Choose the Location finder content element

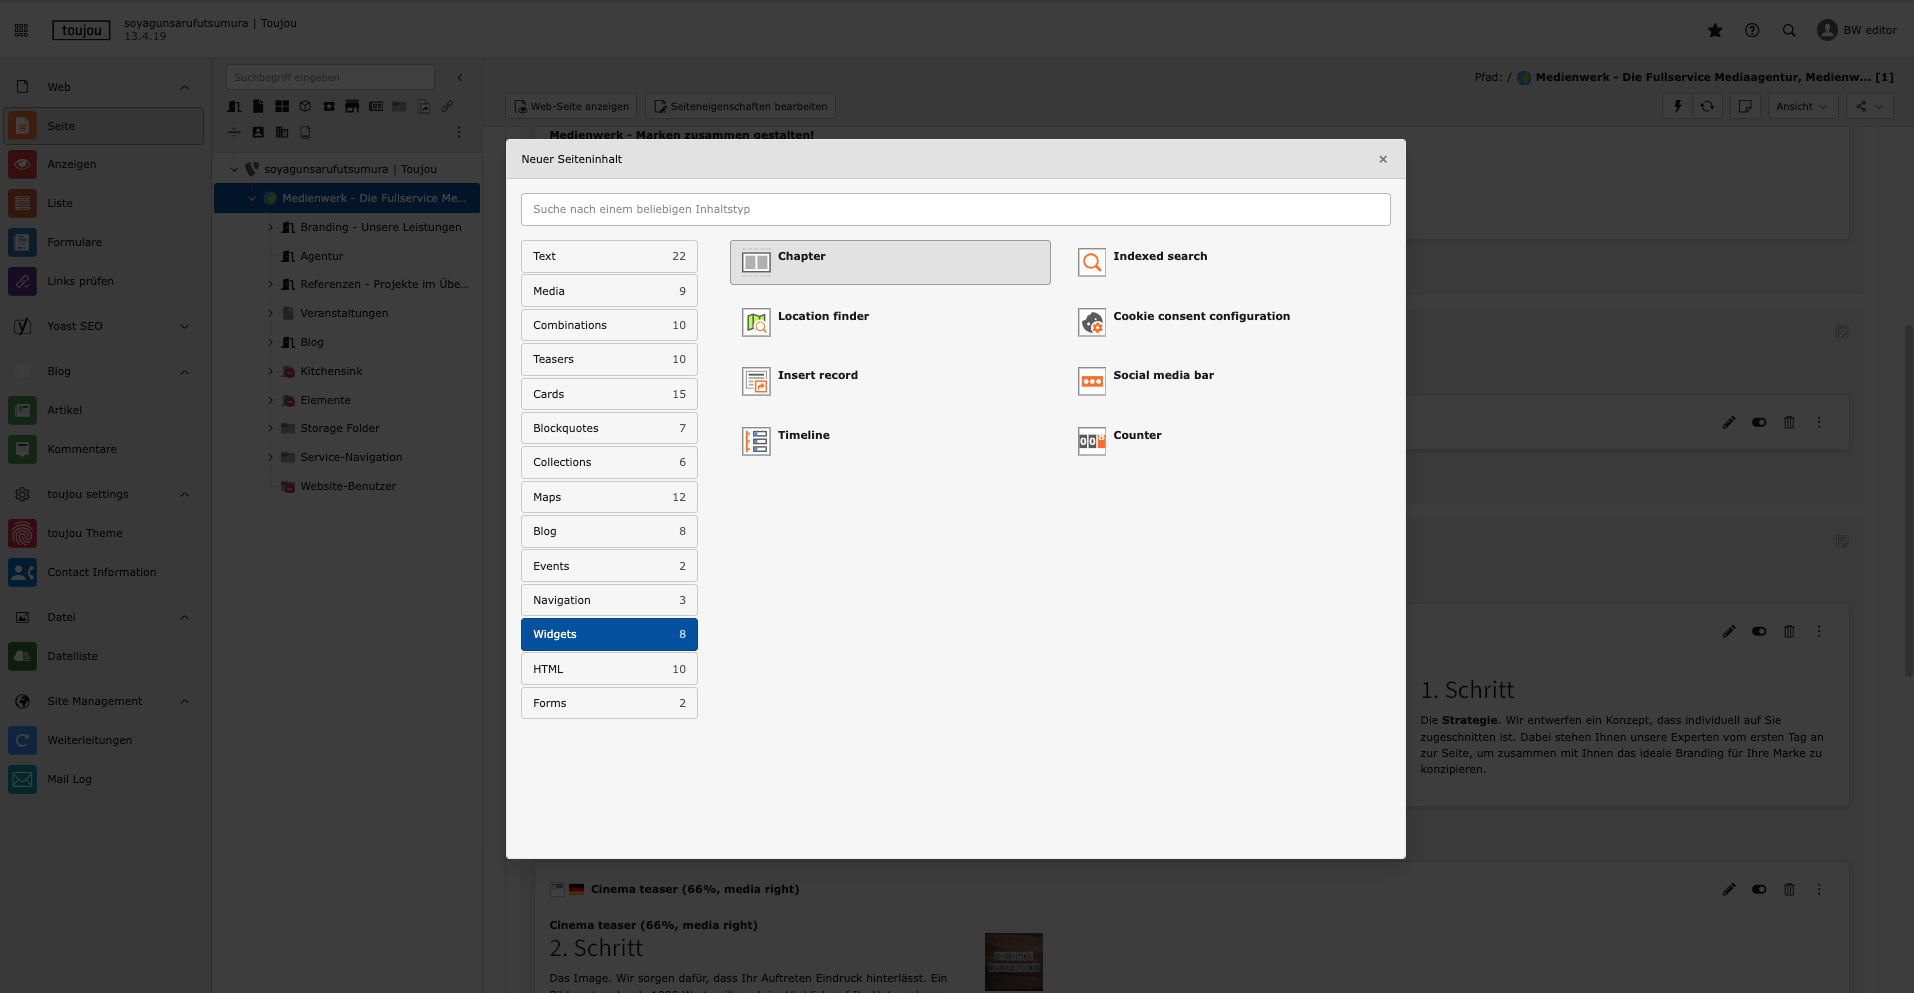coord(756,322)
